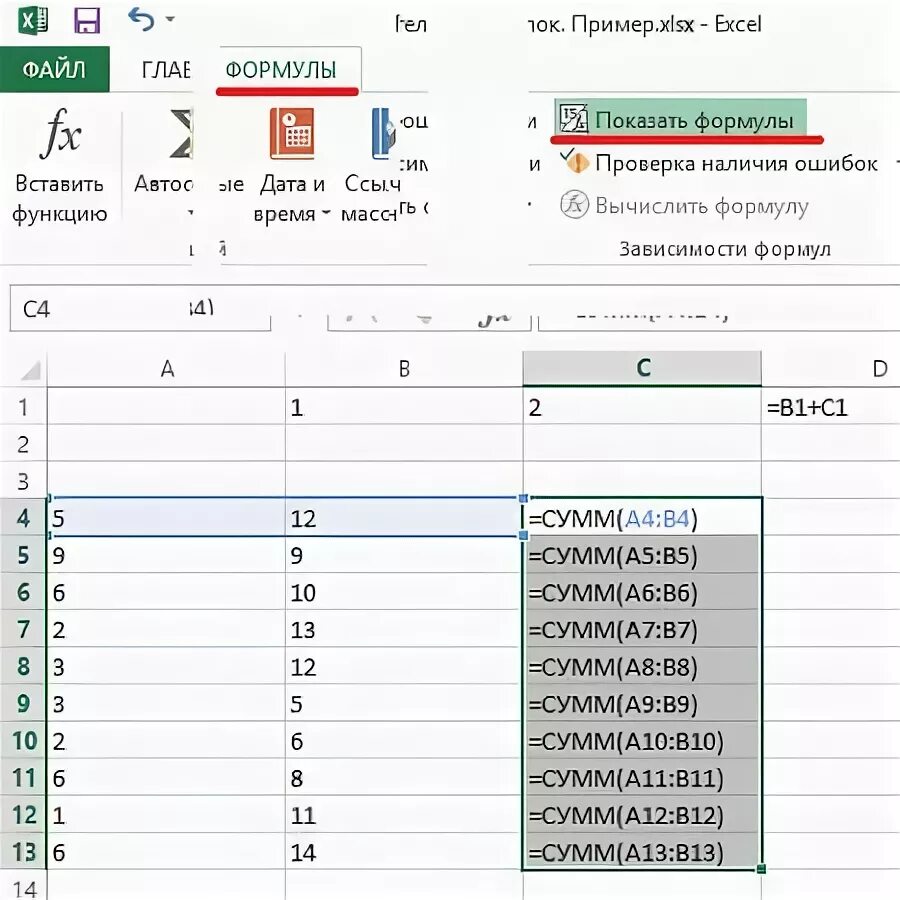Click cell B12 with value 11

click(404, 814)
